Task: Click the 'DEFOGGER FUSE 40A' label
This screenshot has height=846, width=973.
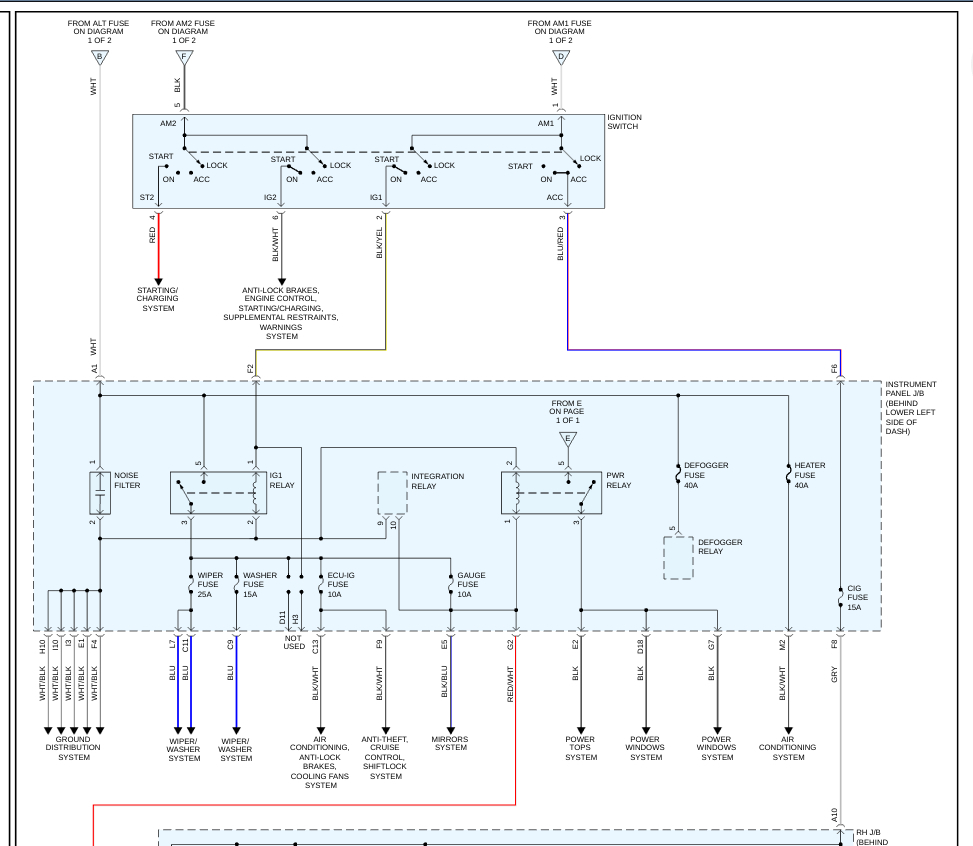Action: [x=706, y=475]
